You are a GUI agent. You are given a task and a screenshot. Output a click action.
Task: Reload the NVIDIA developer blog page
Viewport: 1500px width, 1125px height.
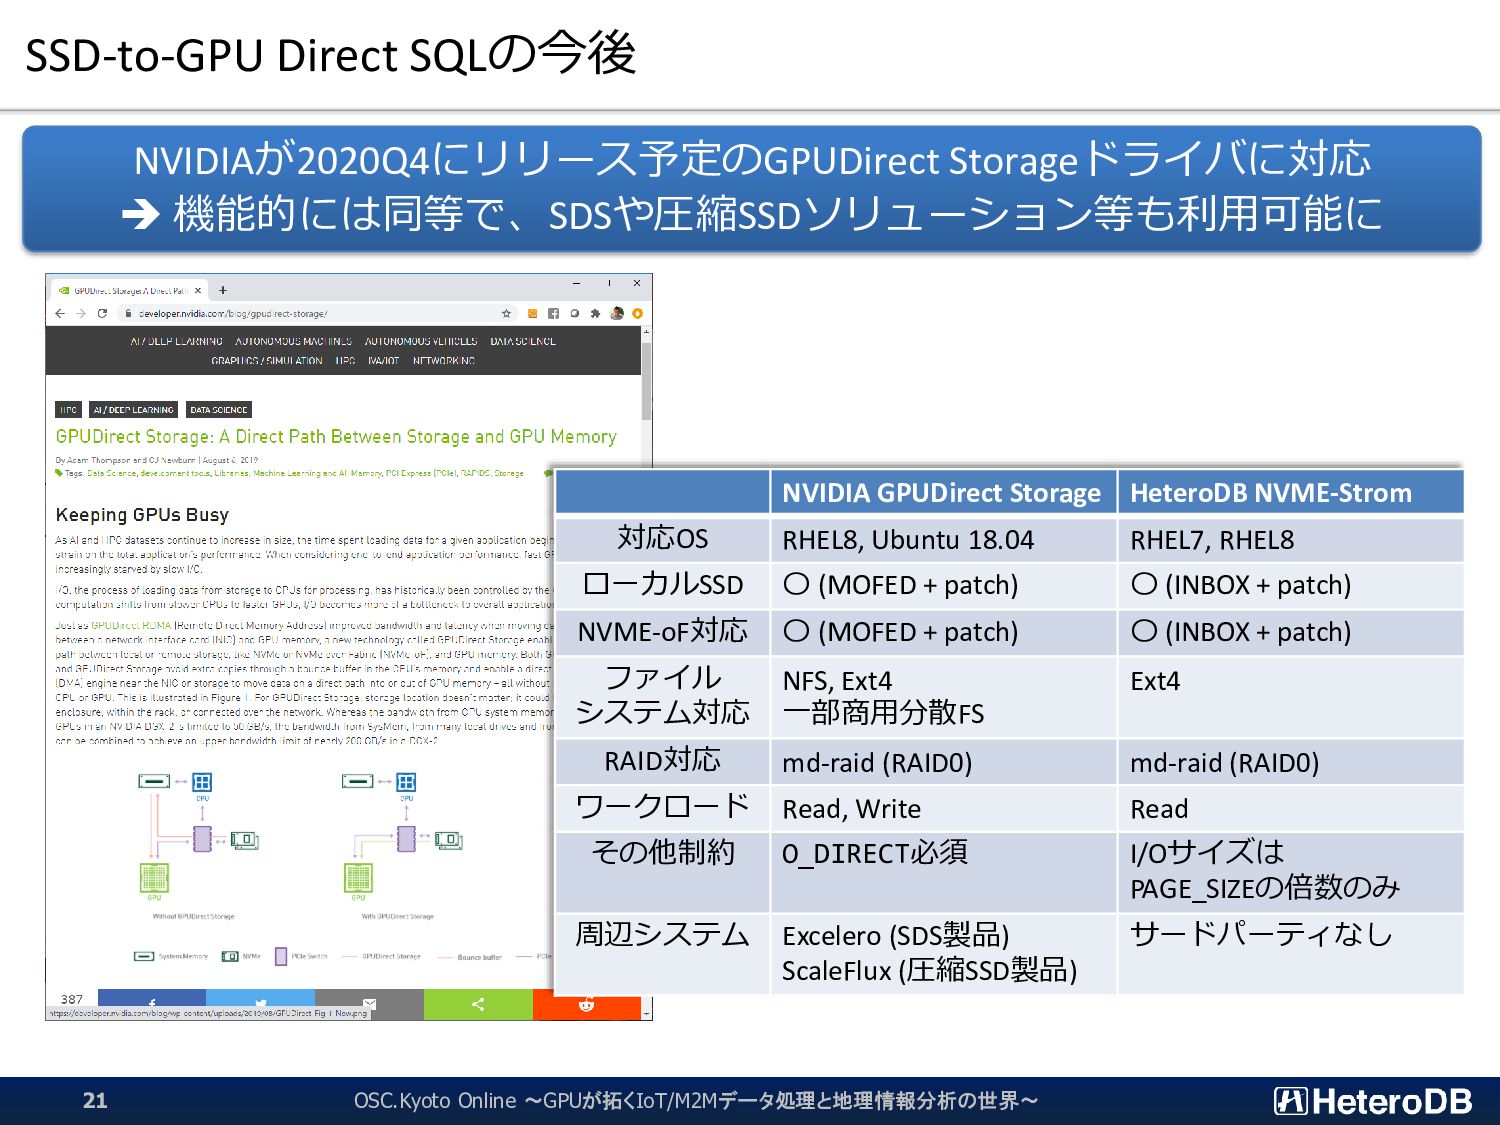(x=102, y=313)
